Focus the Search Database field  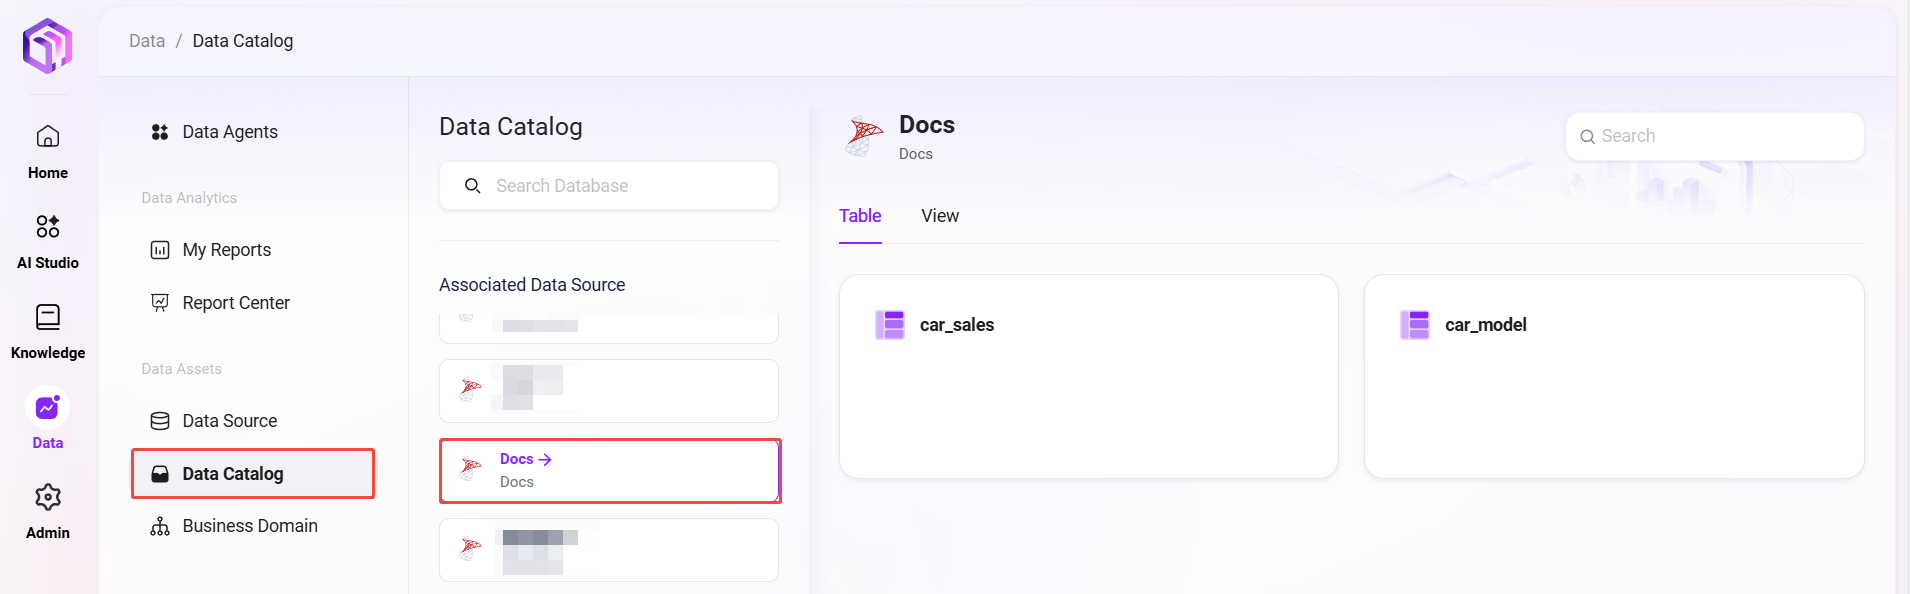point(620,186)
